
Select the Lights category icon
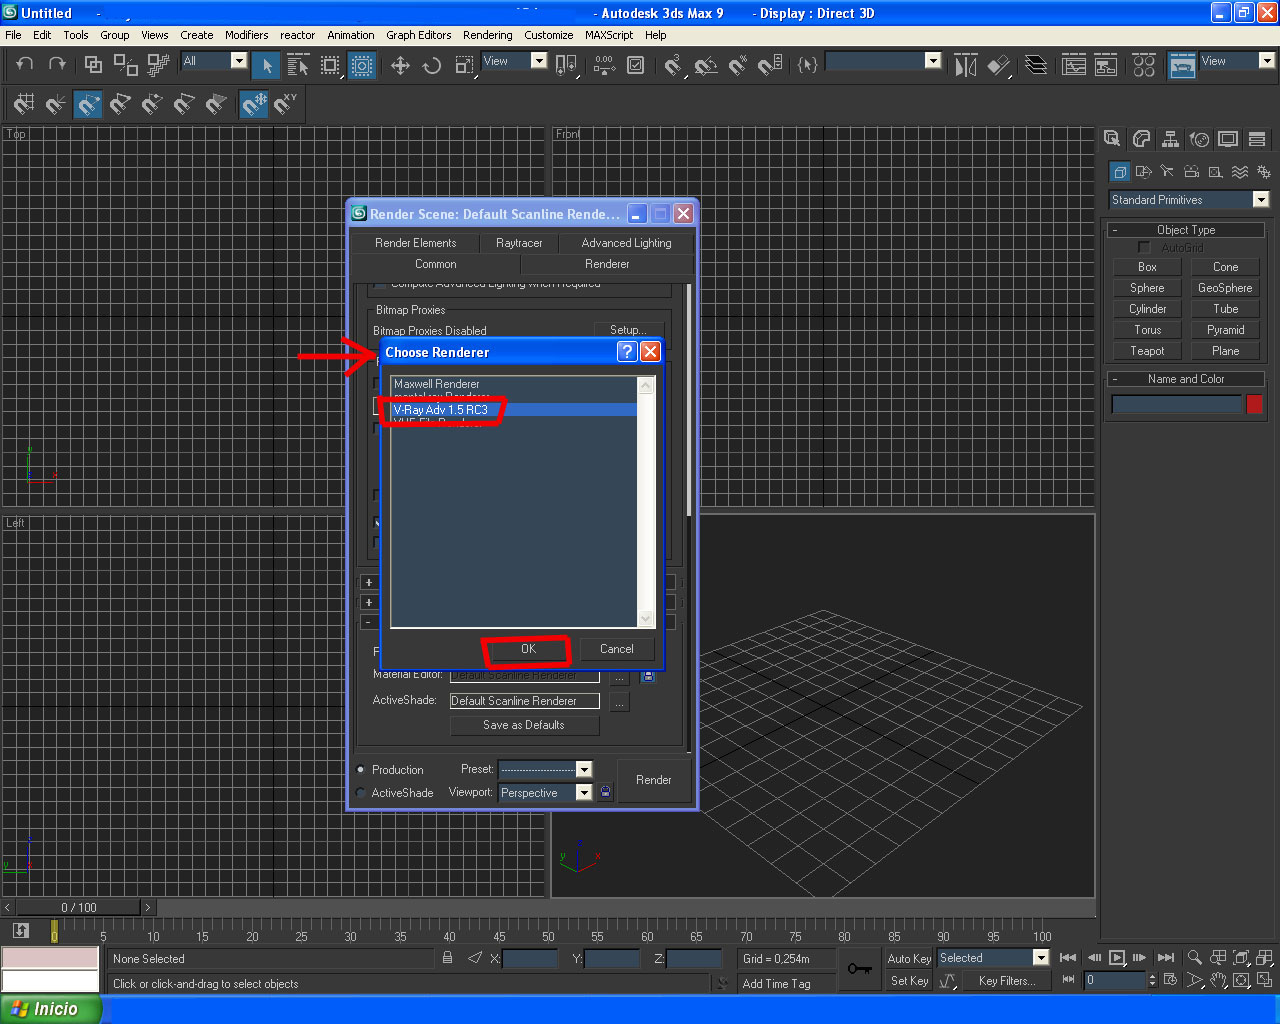[x=1167, y=172]
